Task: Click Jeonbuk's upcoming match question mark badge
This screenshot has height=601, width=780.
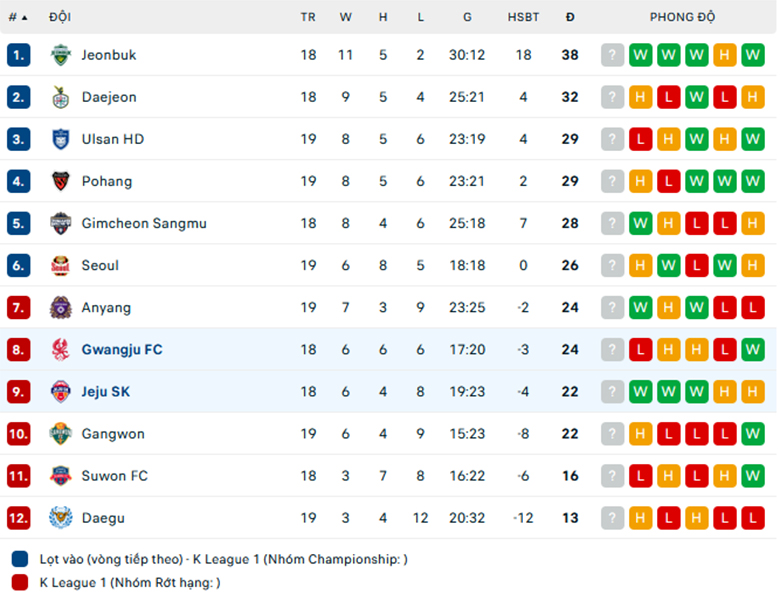Action: click(612, 55)
